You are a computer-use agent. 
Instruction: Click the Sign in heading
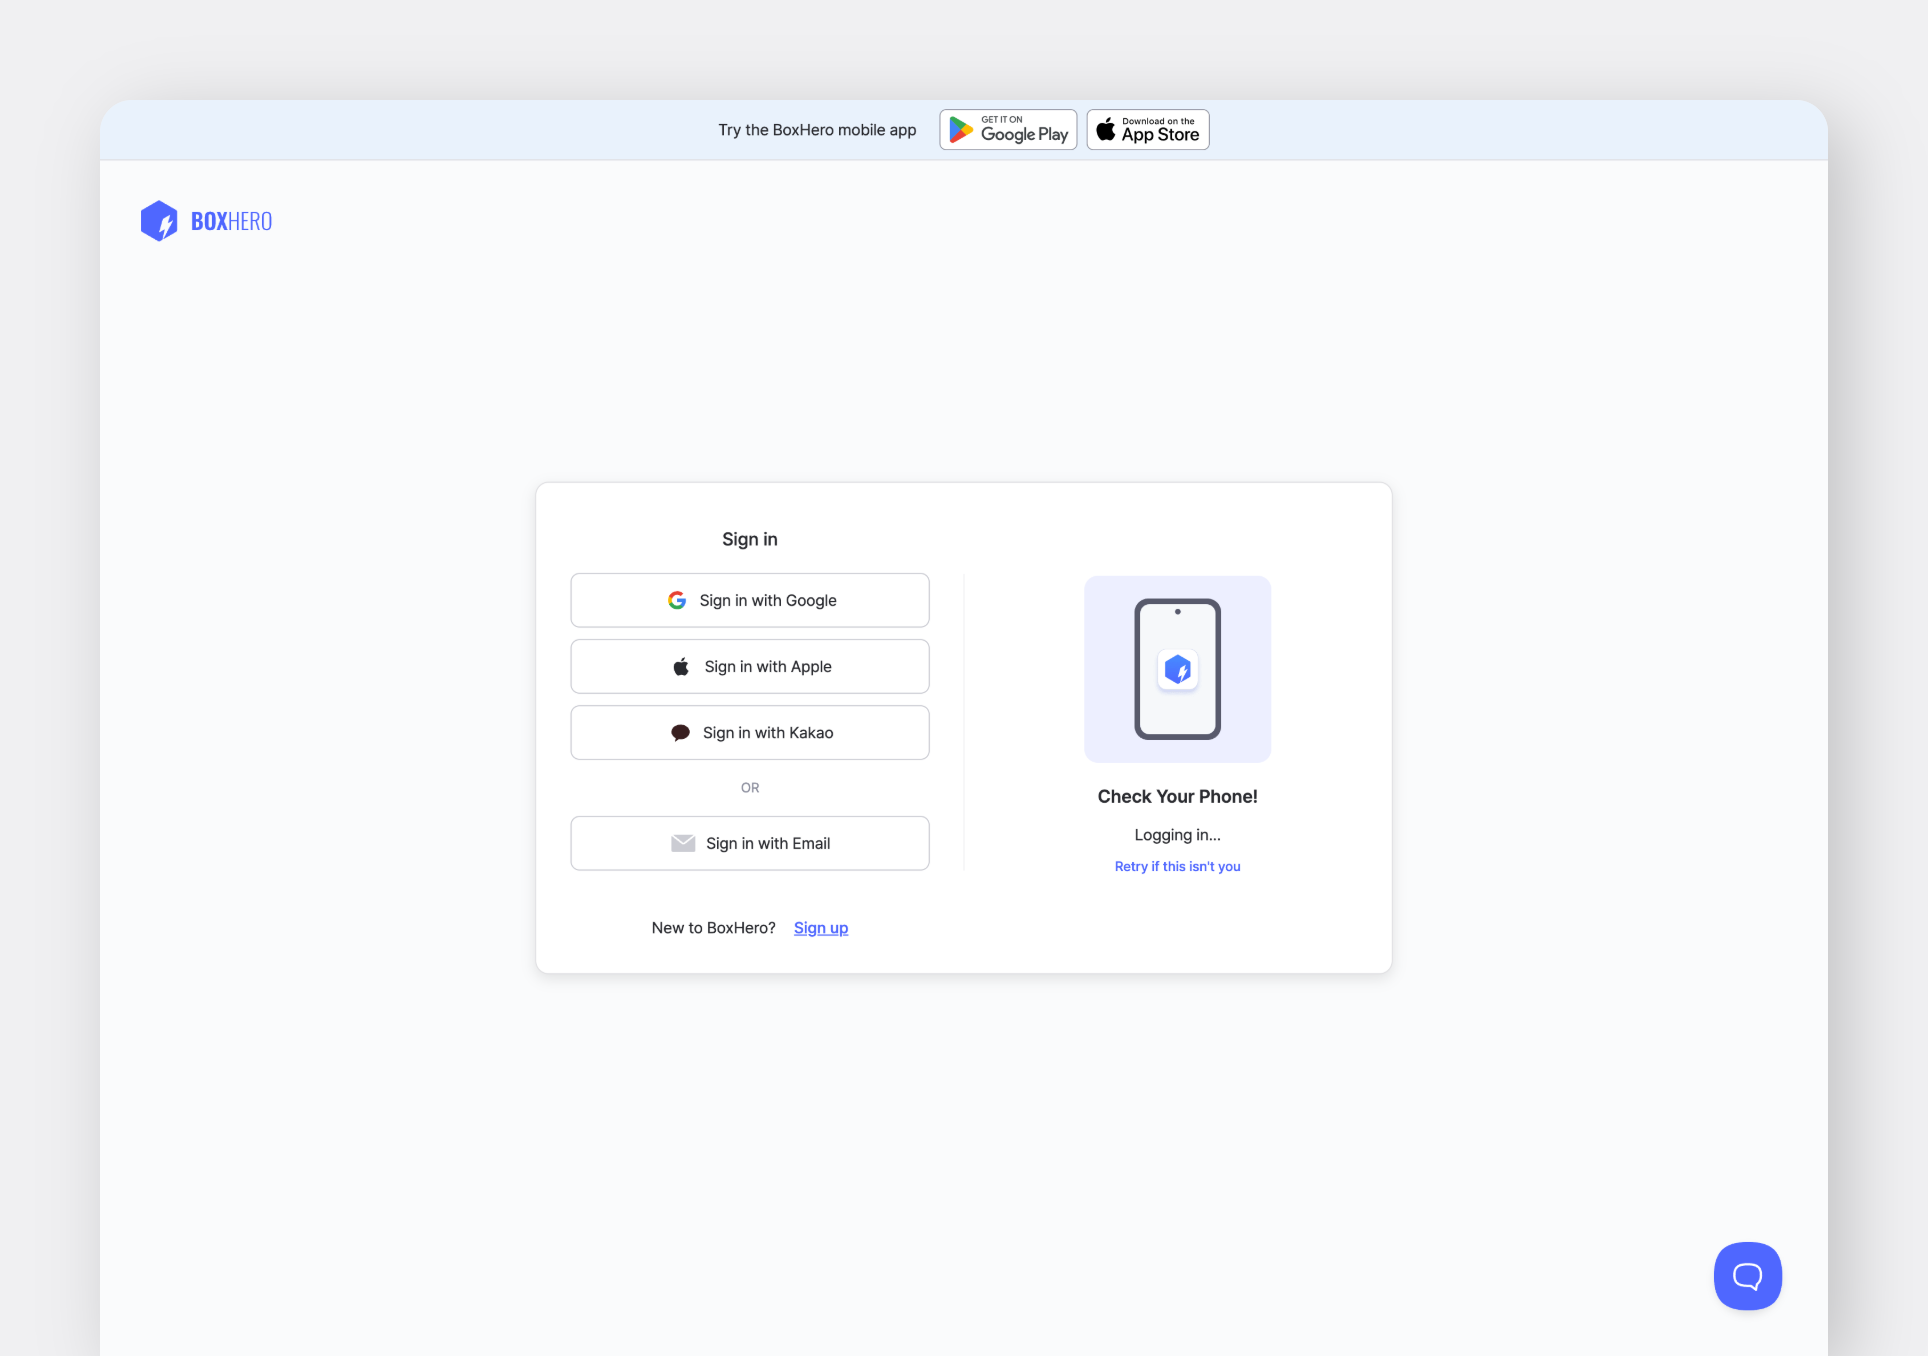(750, 539)
